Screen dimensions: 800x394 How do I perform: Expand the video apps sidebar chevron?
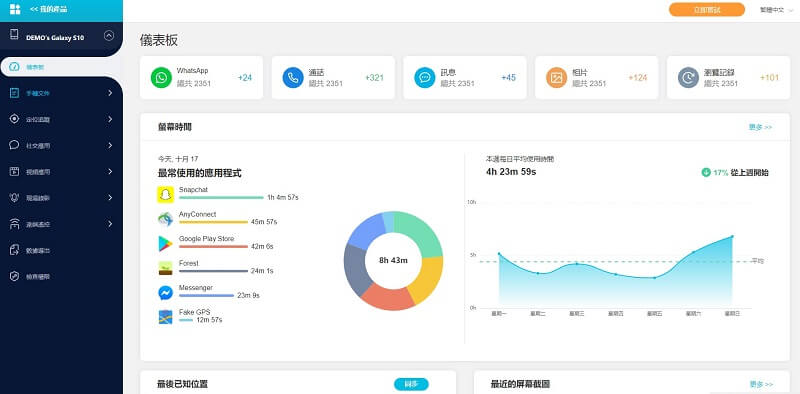[110, 171]
